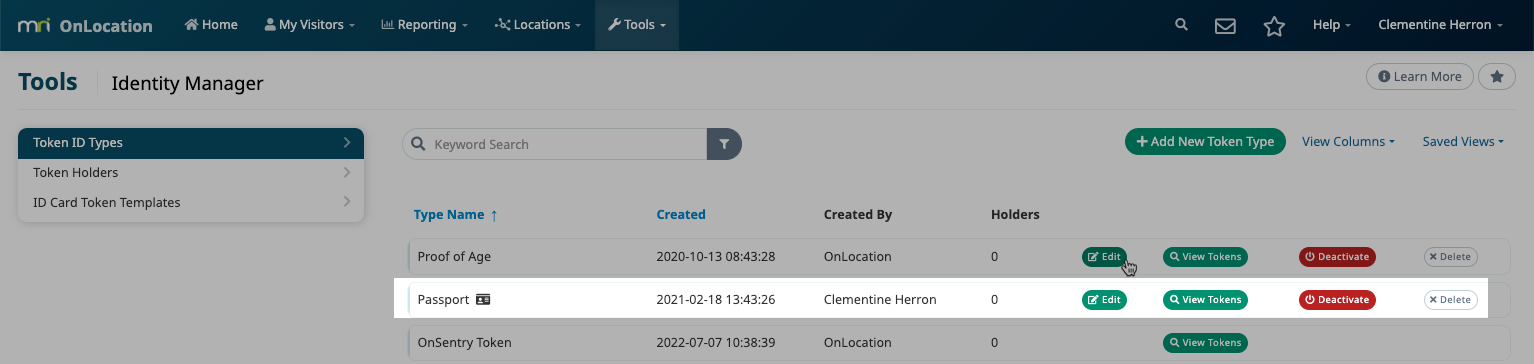The width and height of the screenshot is (1534, 364).
Task: Edit the Passport token type
Action: click(x=1104, y=299)
